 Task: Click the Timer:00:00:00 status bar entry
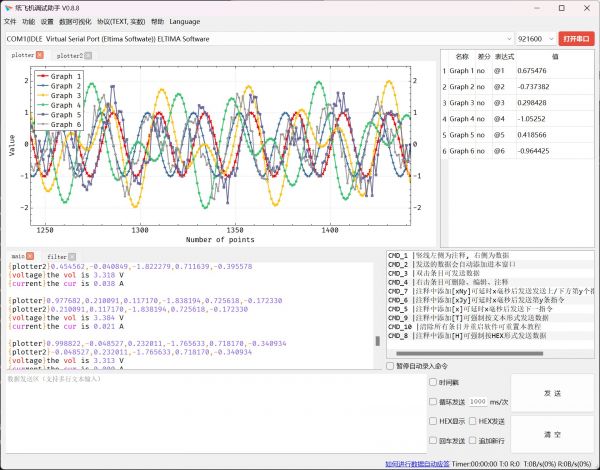click(x=474, y=464)
